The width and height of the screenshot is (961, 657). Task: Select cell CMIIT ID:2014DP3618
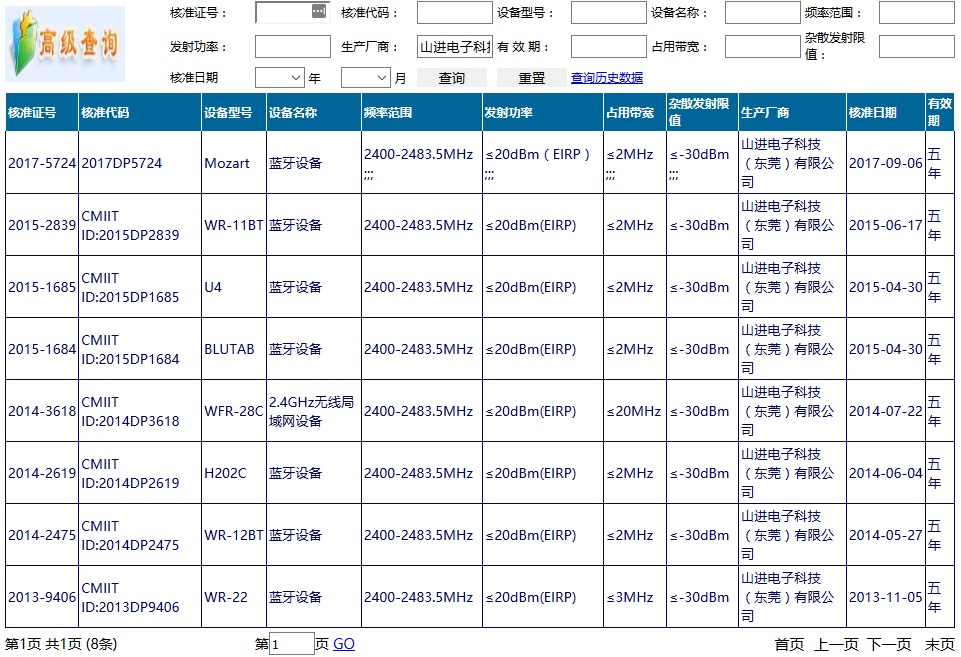pyautogui.click(x=140, y=411)
